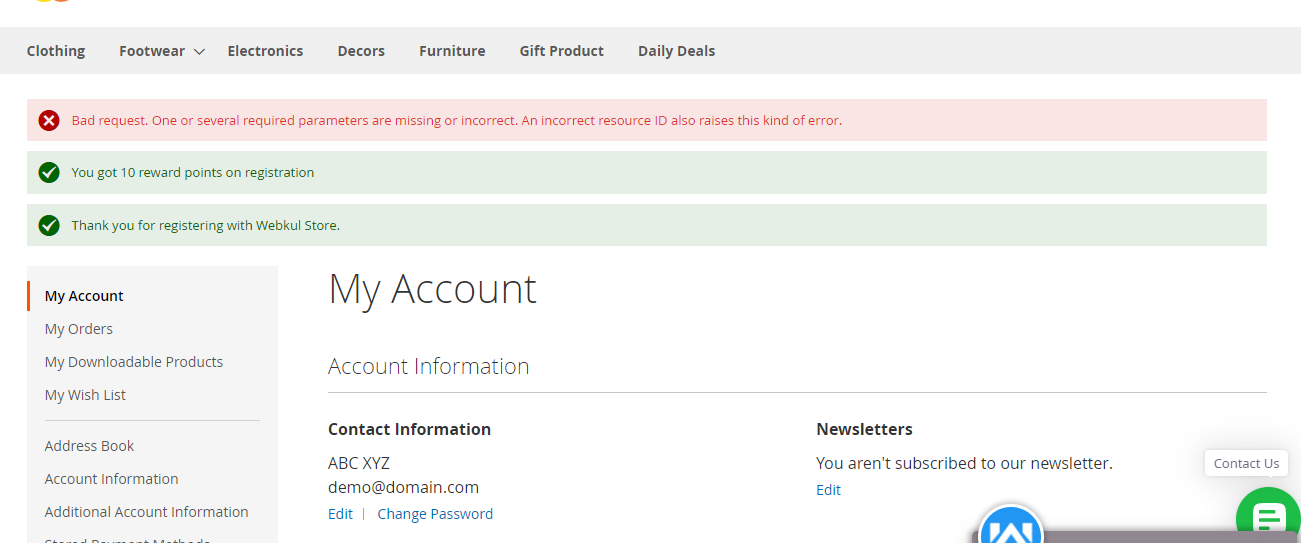This screenshot has width=1301, height=543.
Task: Edit the newsletter subscription
Action: (x=828, y=490)
